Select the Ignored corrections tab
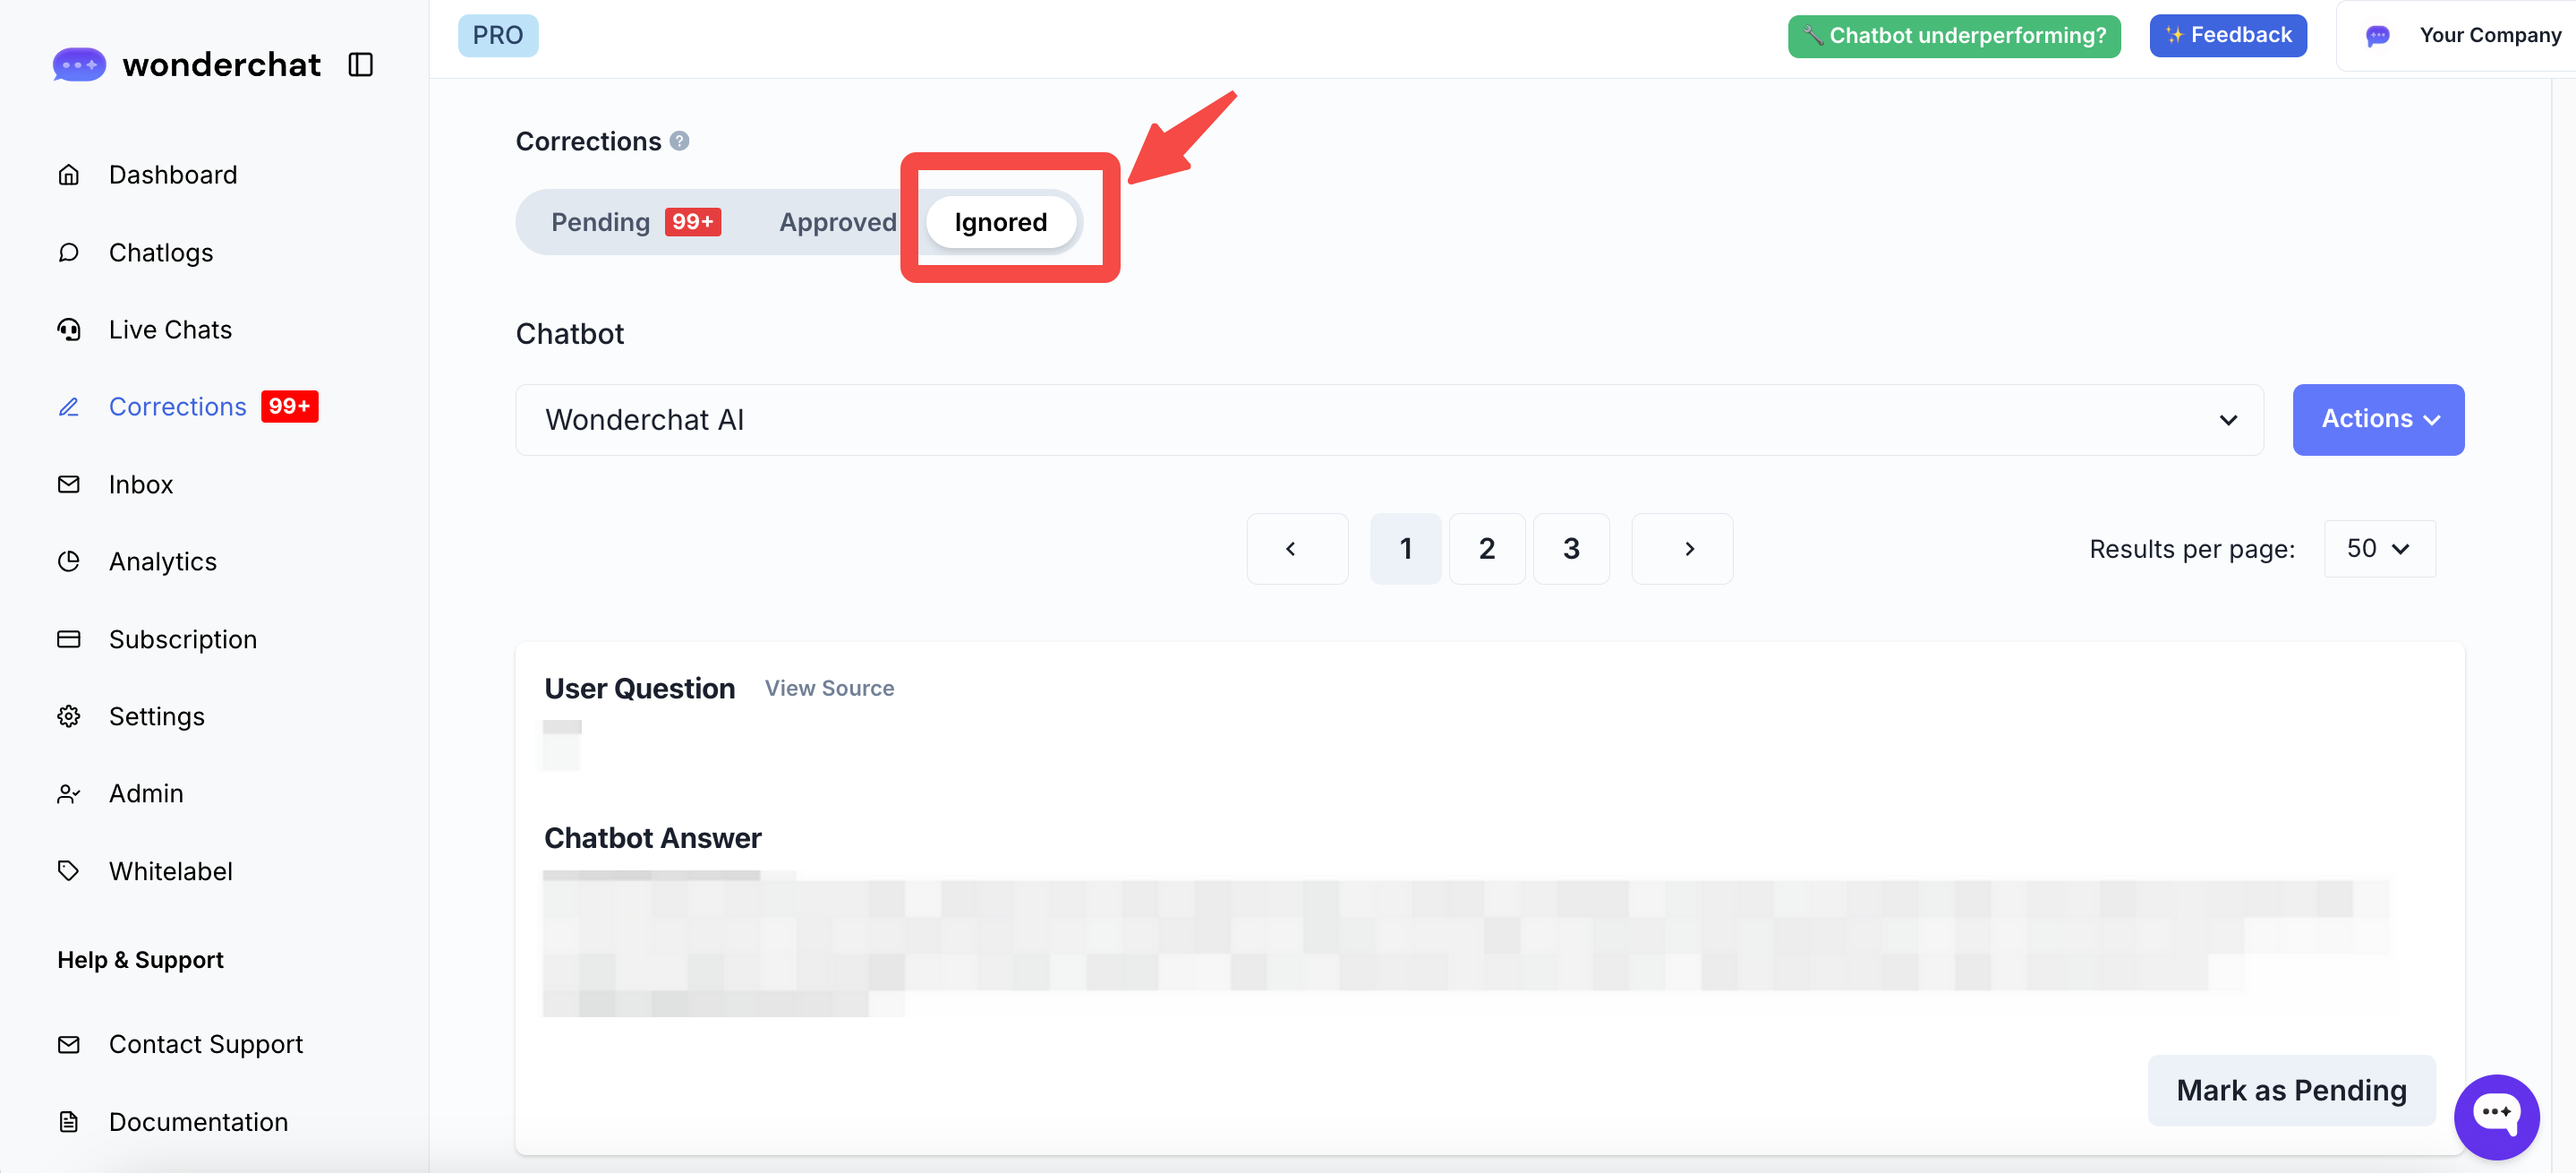The height and width of the screenshot is (1173, 2576). [1000, 222]
